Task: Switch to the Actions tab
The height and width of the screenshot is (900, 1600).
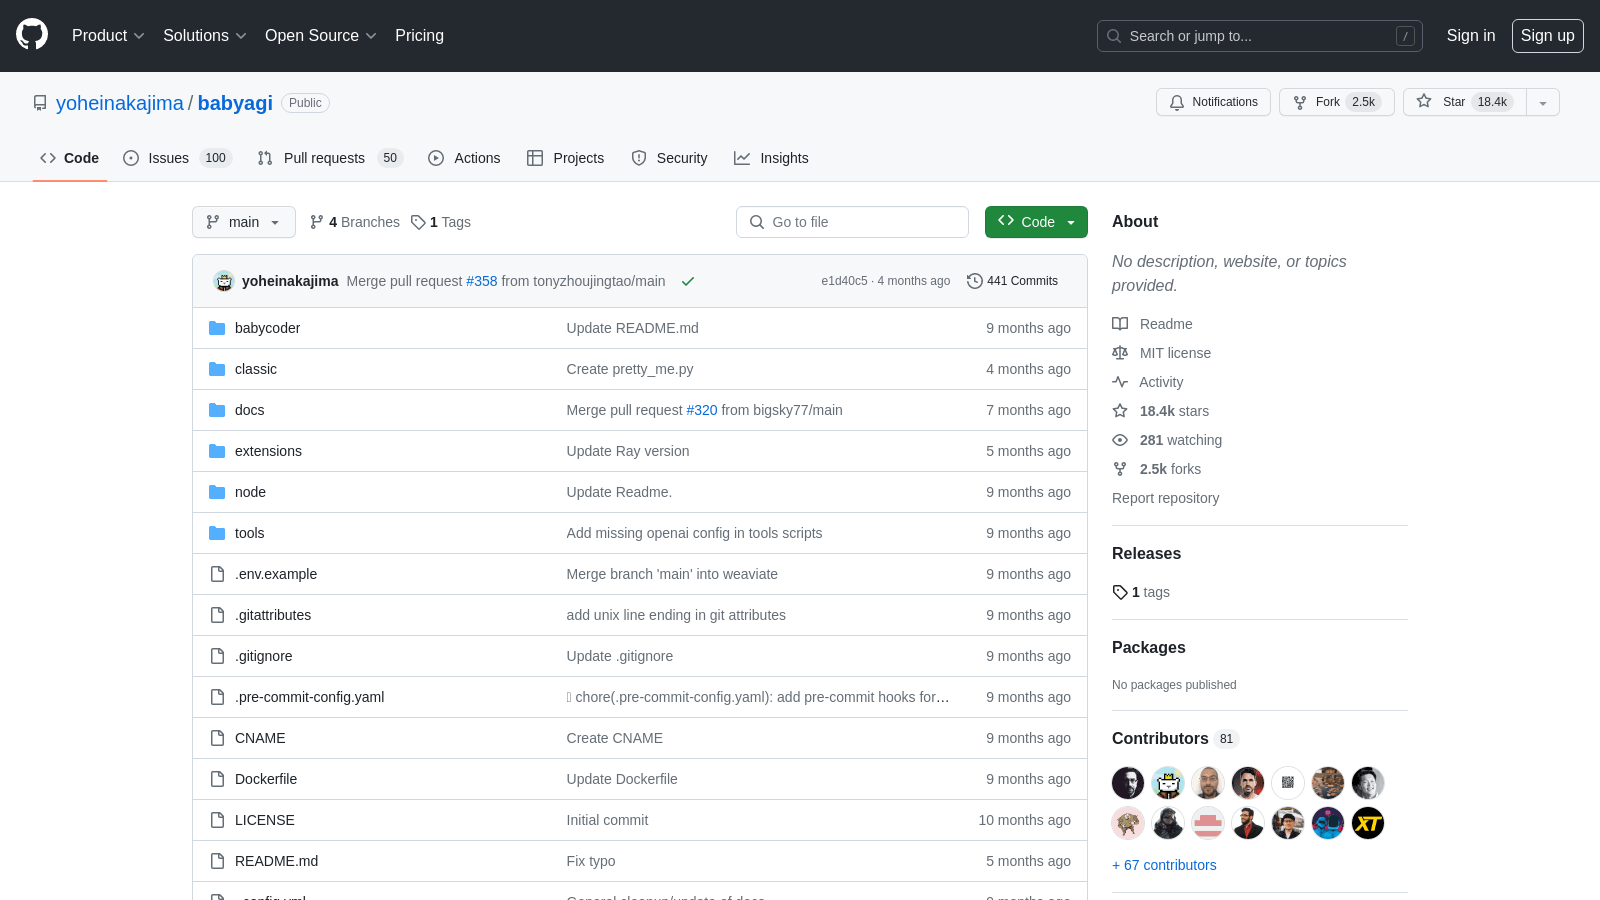Action: tap(464, 158)
